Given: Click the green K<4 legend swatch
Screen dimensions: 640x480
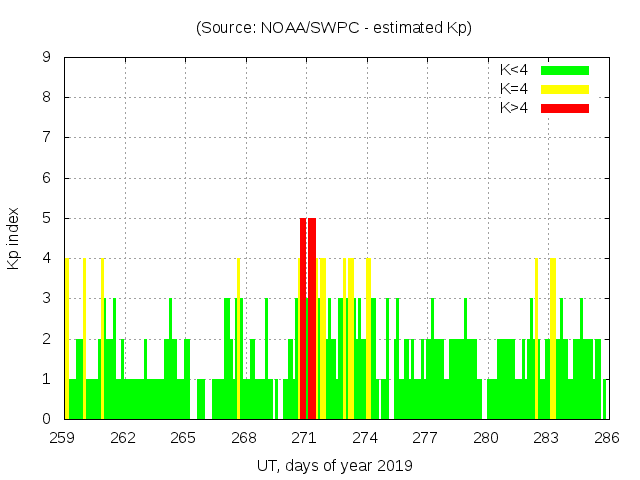Looking at the screenshot, I should (565, 70).
